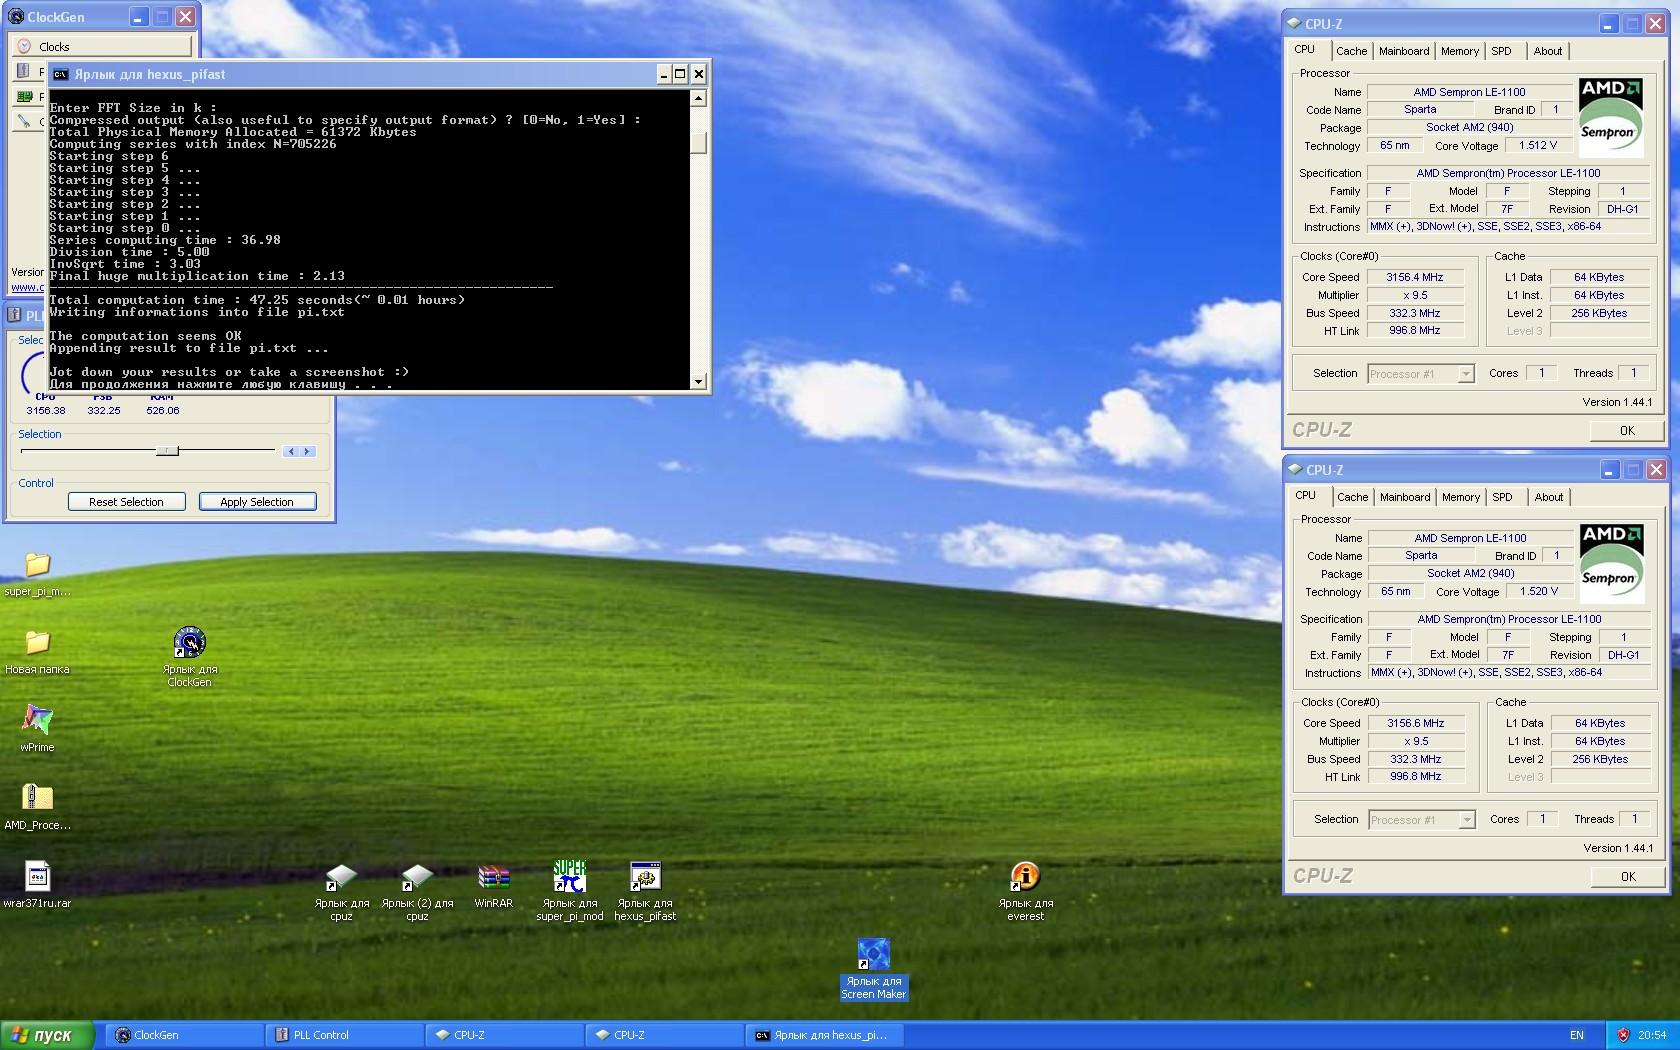1680x1050 pixels.
Task: Click the 1.520 V core voltage value
Action: coord(1539,592)
